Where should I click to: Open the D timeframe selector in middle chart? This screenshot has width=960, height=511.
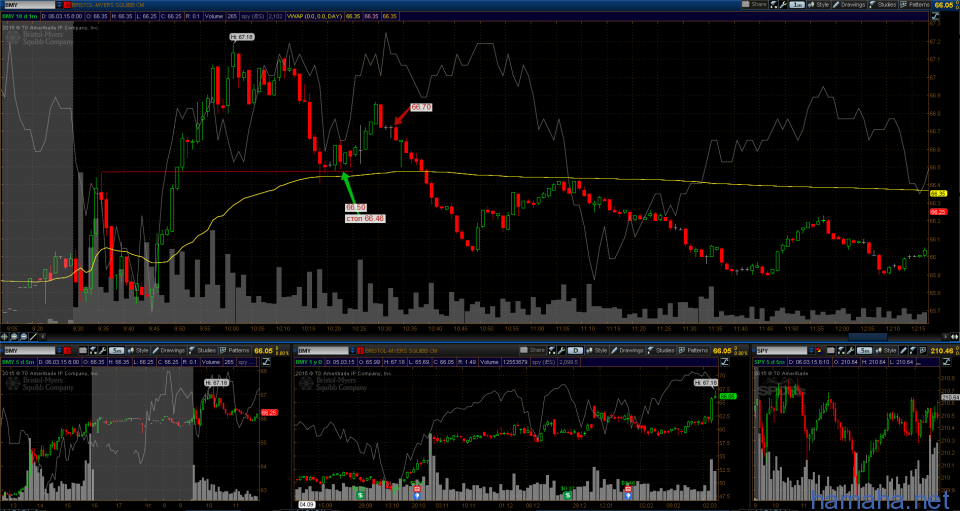click(x=576, y=351)
